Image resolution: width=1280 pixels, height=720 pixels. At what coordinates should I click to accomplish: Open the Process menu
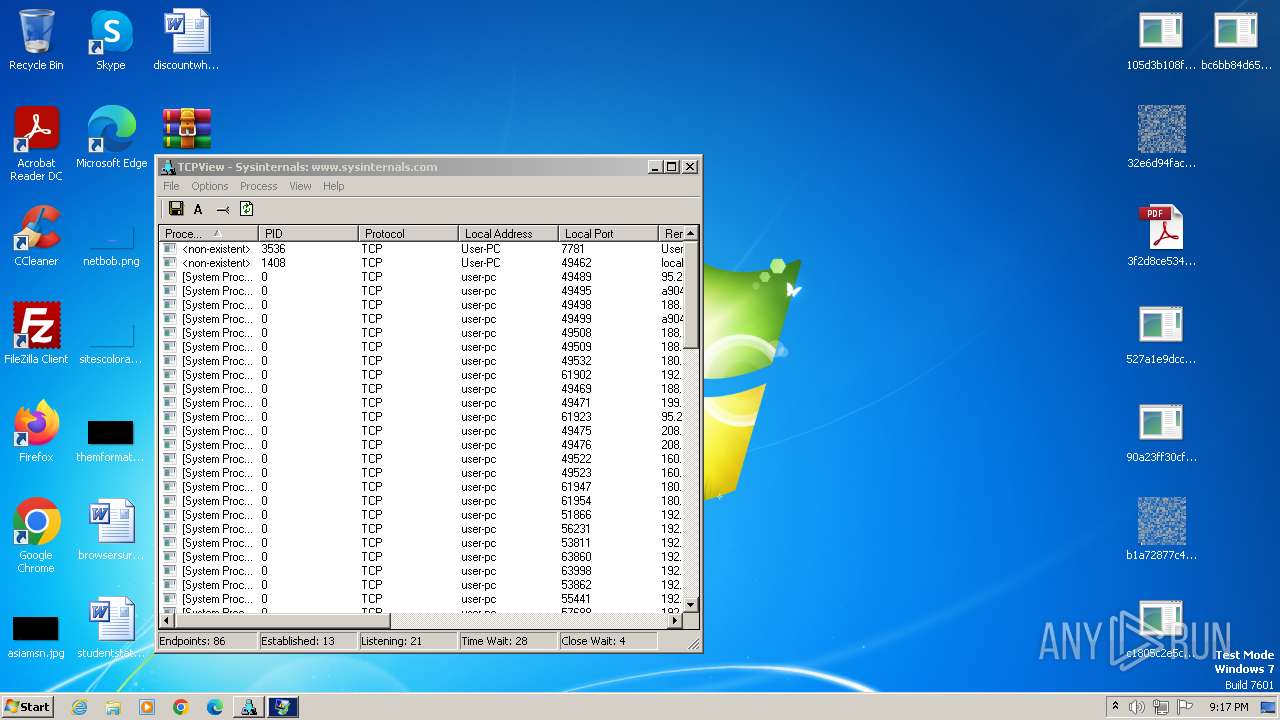258,186
